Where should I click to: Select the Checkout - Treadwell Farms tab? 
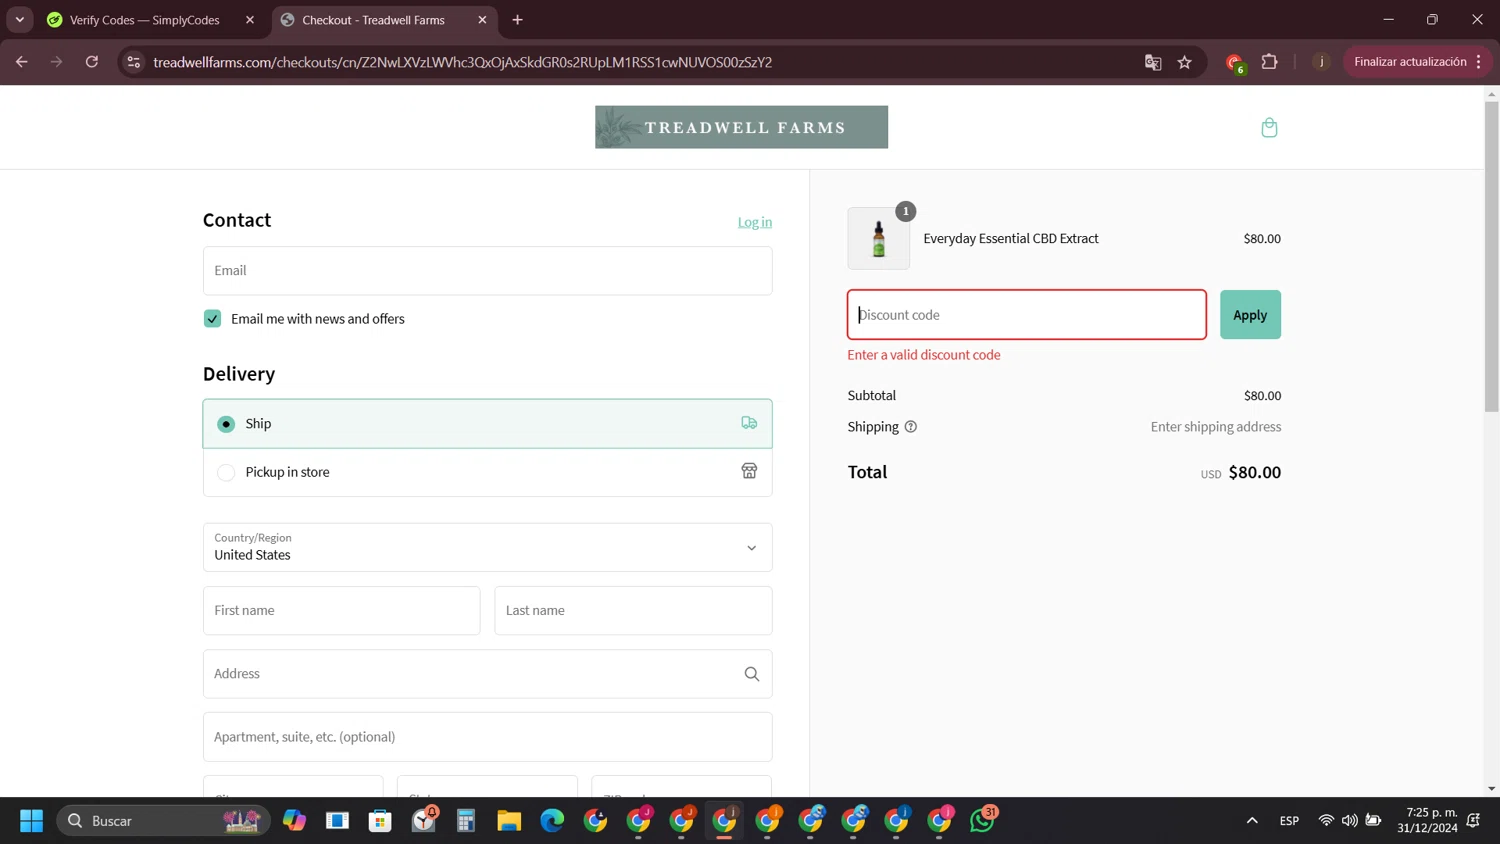(x=374, y=20)
